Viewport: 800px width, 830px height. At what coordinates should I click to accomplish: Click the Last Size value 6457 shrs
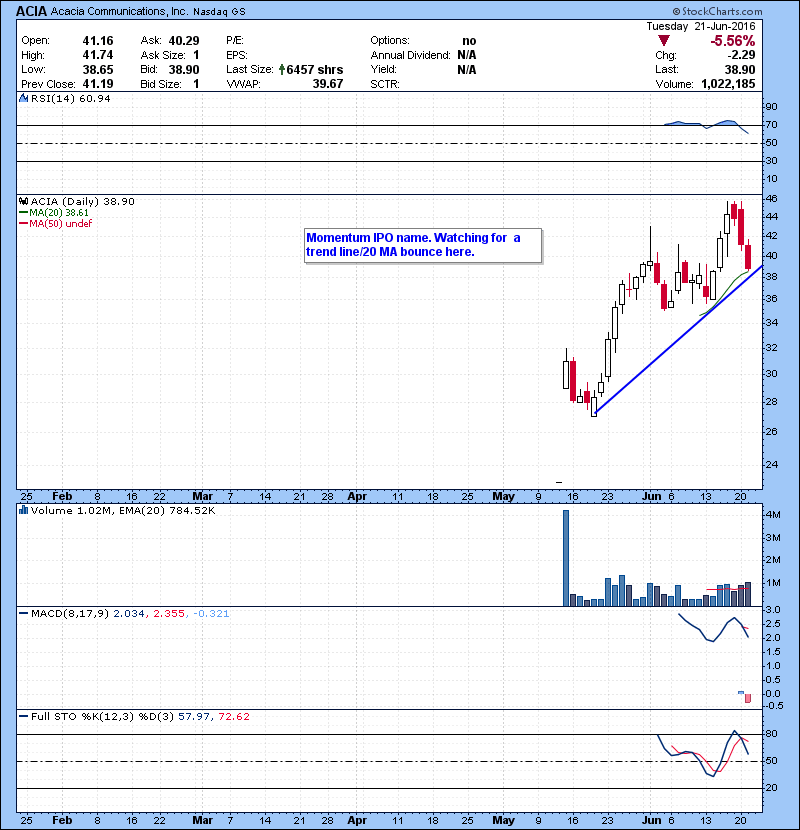click(314, 69)
